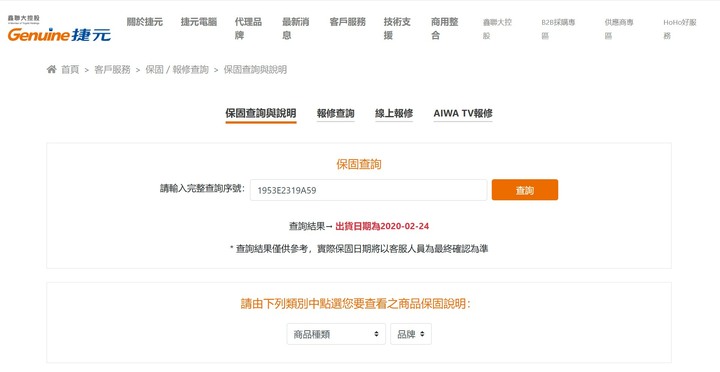Click the 查詢結果僅供參考 disclaimer text
The height and width of the screenshot is (372, 720).
pos(359,249)
